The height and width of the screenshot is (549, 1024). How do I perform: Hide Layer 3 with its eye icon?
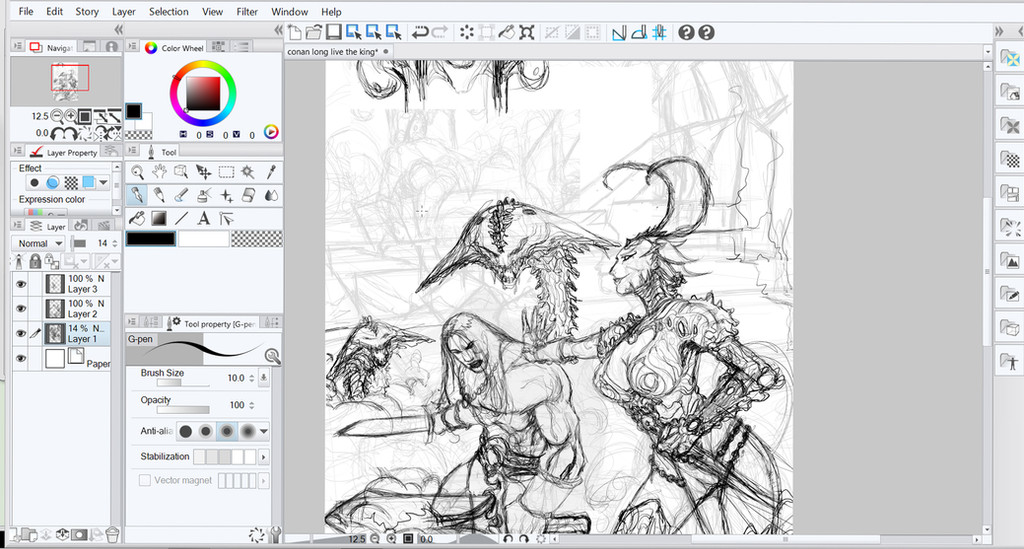coord(21,284)
